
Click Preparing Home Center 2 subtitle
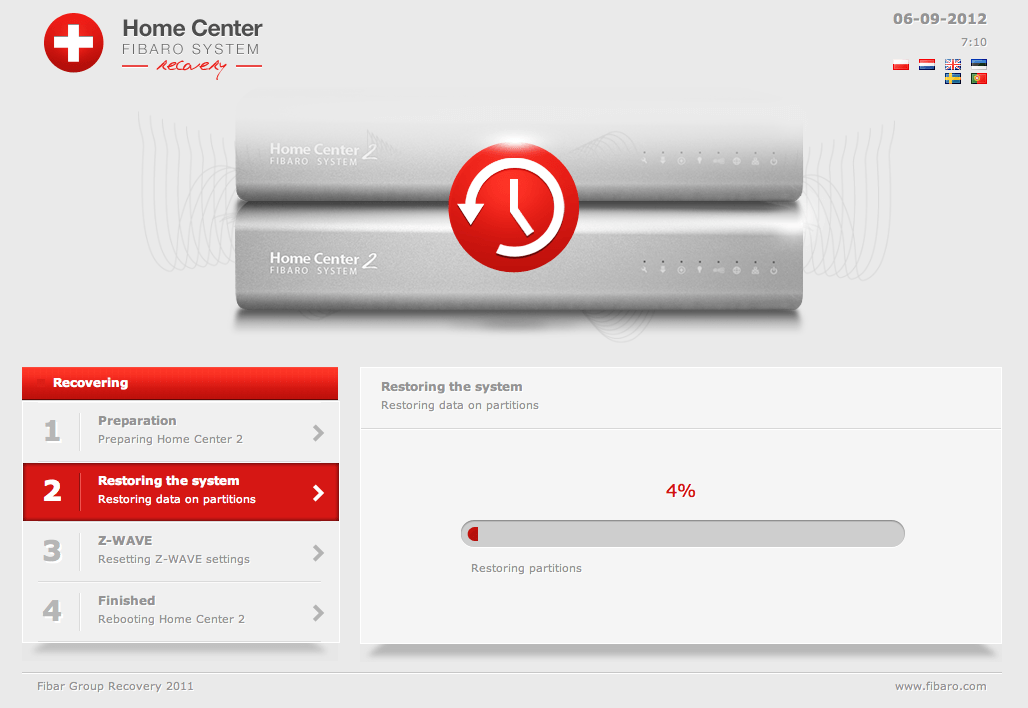click(170, 439)
